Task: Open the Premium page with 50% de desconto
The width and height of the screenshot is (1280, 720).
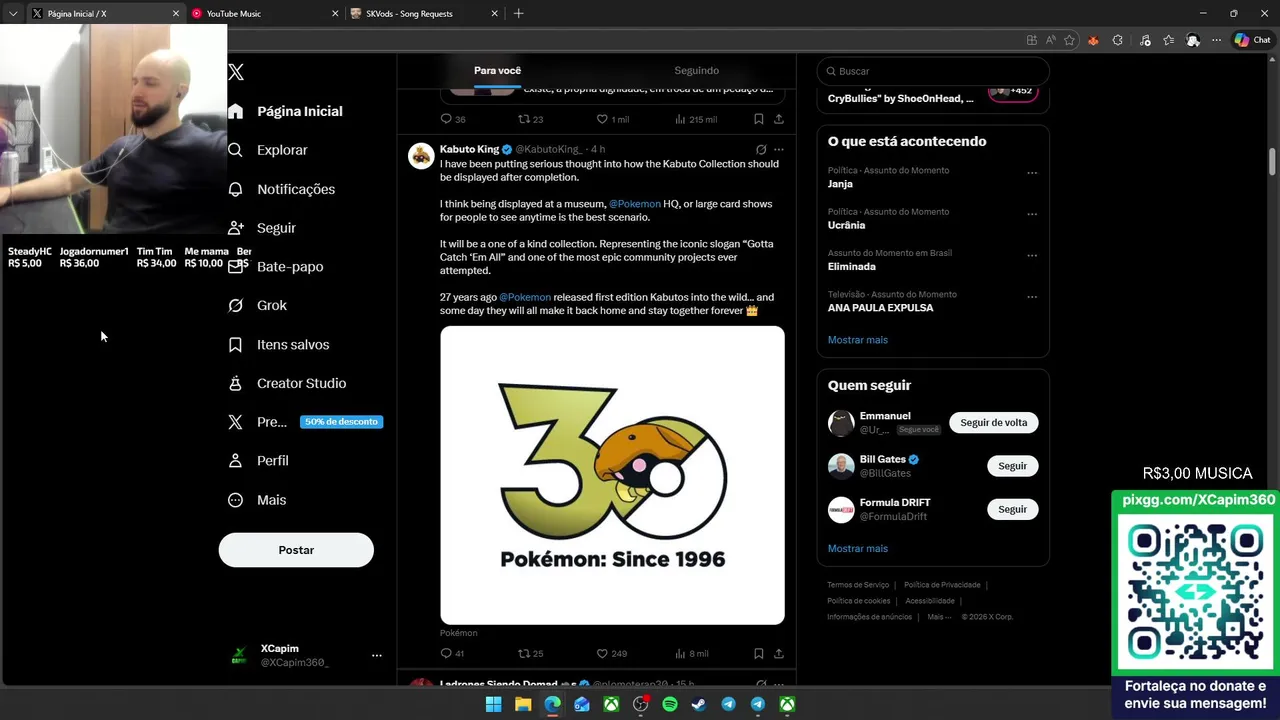Action: coord(305,422)
